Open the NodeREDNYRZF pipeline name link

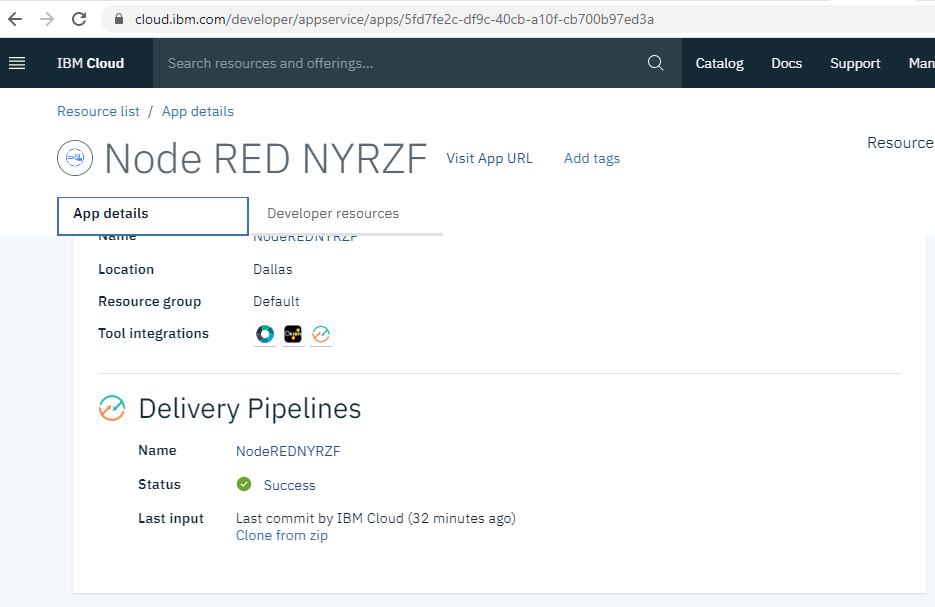(288, 451)
